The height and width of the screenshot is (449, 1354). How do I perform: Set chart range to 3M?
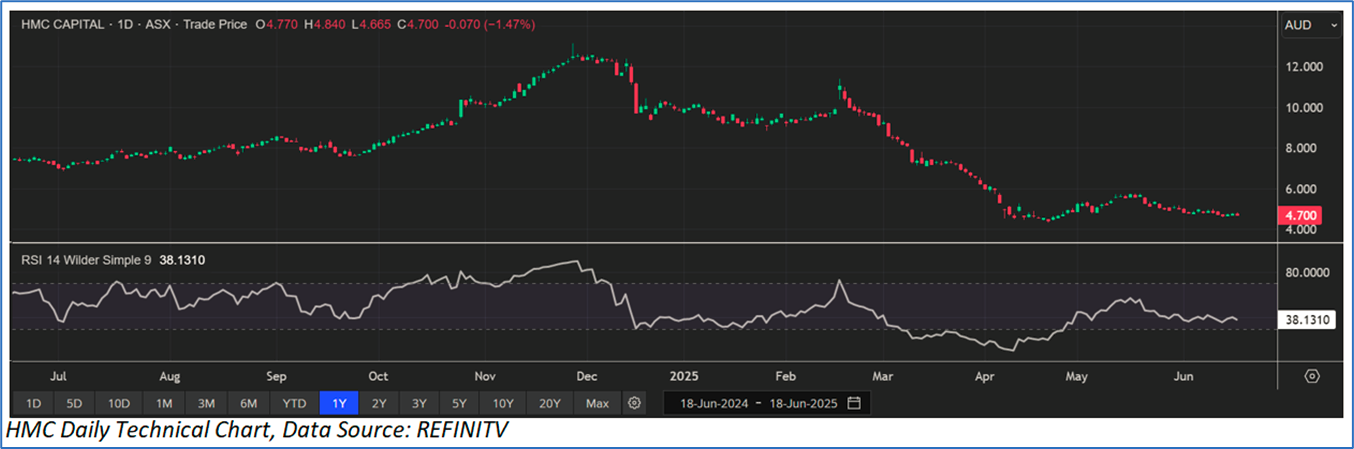tap(206, 403)
